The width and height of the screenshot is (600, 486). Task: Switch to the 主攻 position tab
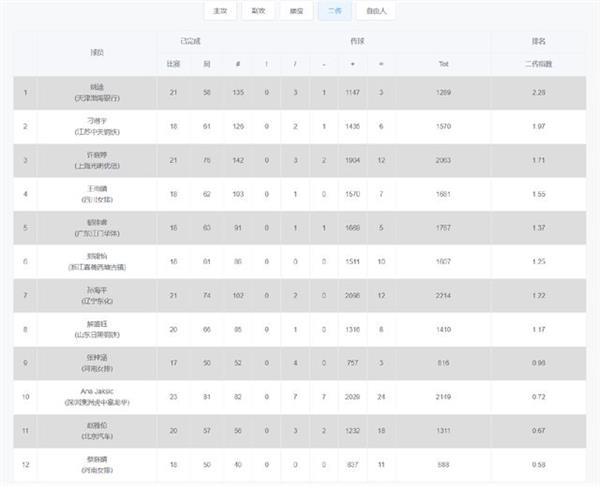tap(220, 11)
